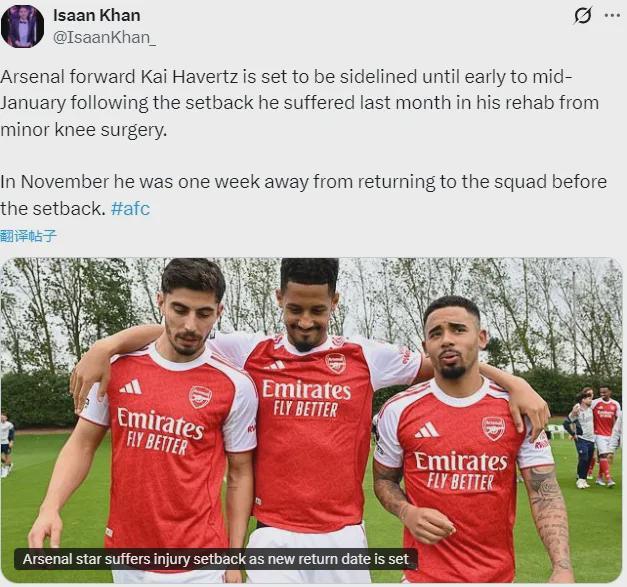
Task: Click the @IsaanKhan_ handle
Action: pos(104,38)
